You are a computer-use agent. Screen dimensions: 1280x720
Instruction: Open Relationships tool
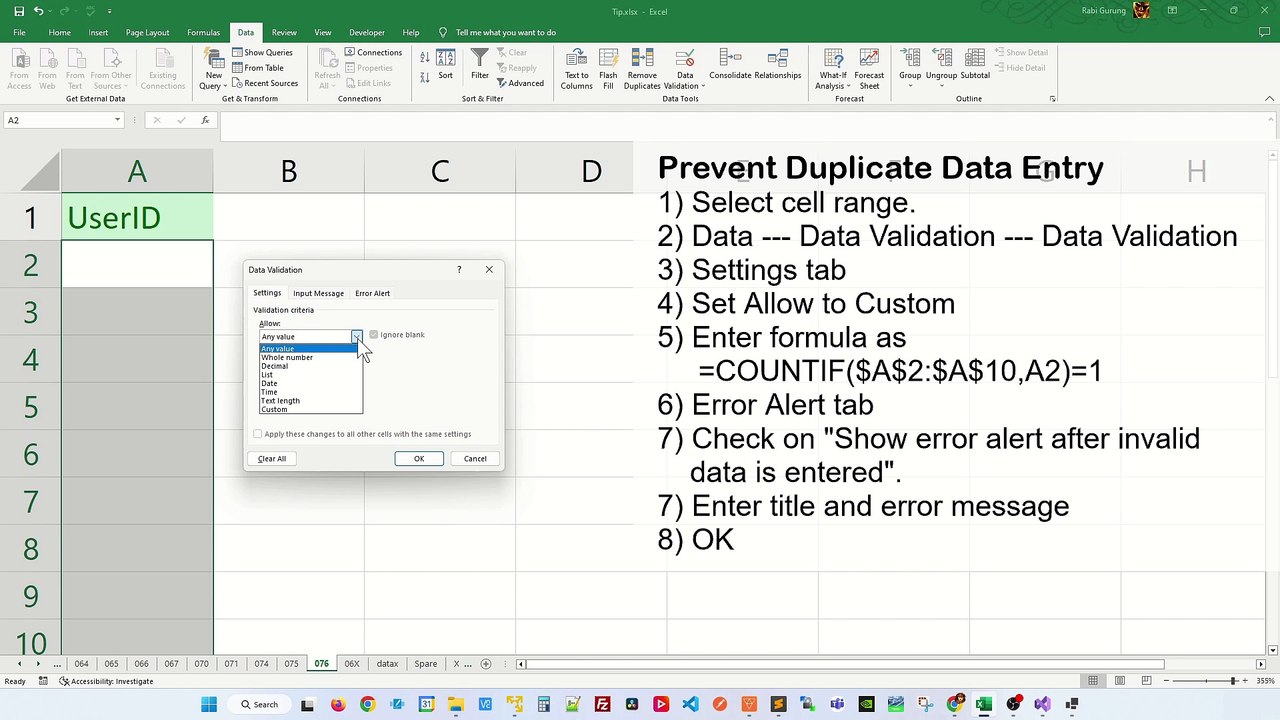pyautogui.click(x=778, y=65)
